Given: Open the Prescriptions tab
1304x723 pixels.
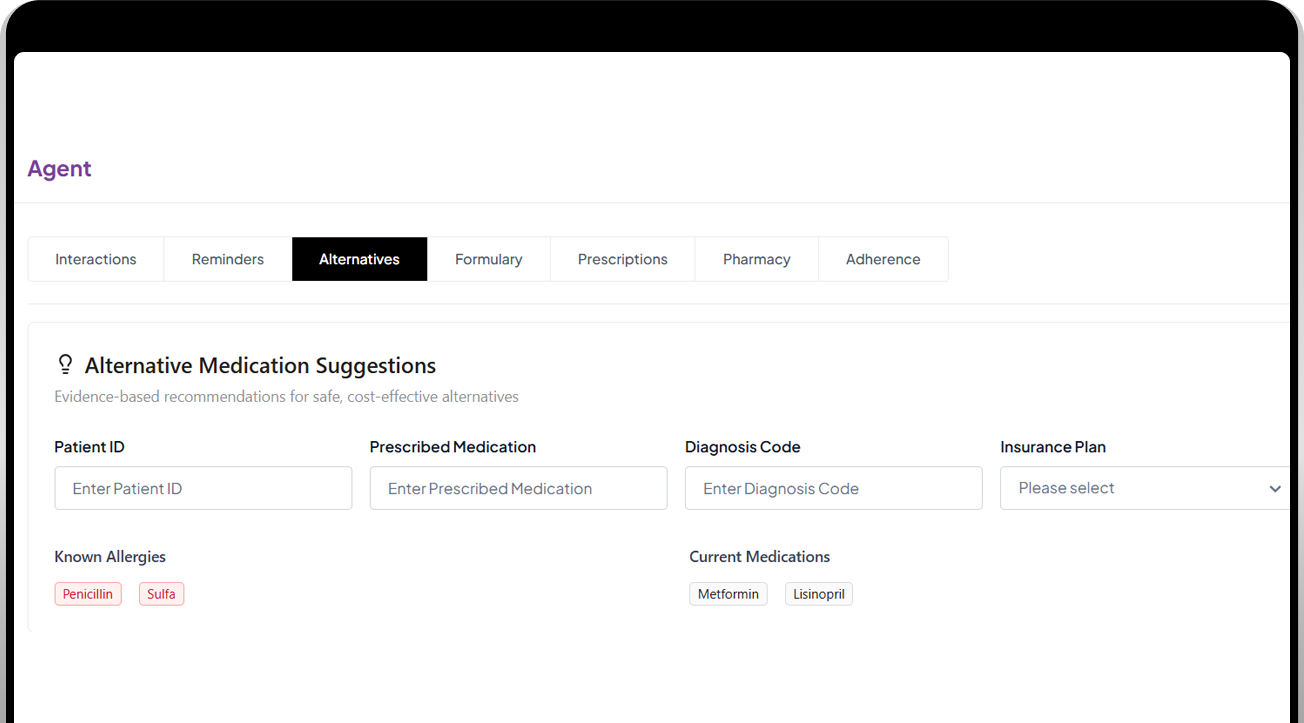Looking at the screenshot, I should pos(623,259).
